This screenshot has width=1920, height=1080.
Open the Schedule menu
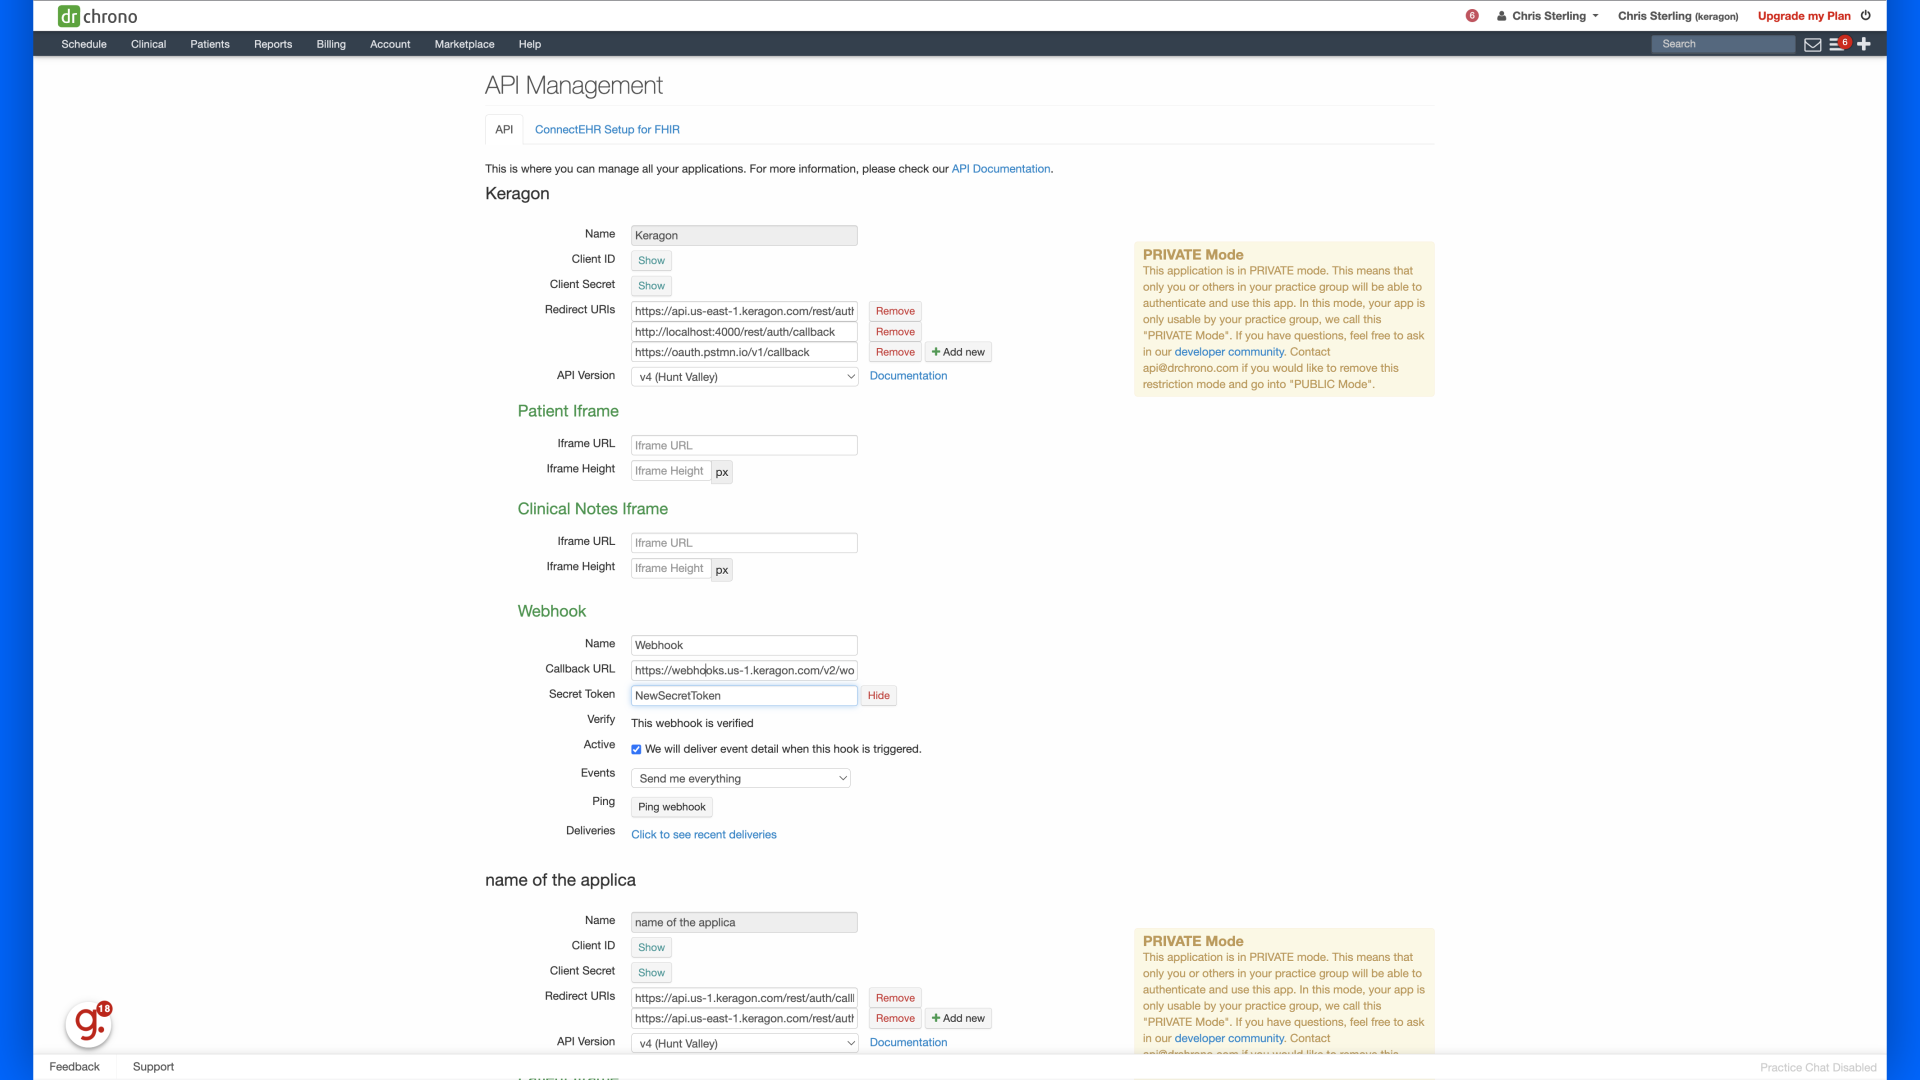(84, 44)
